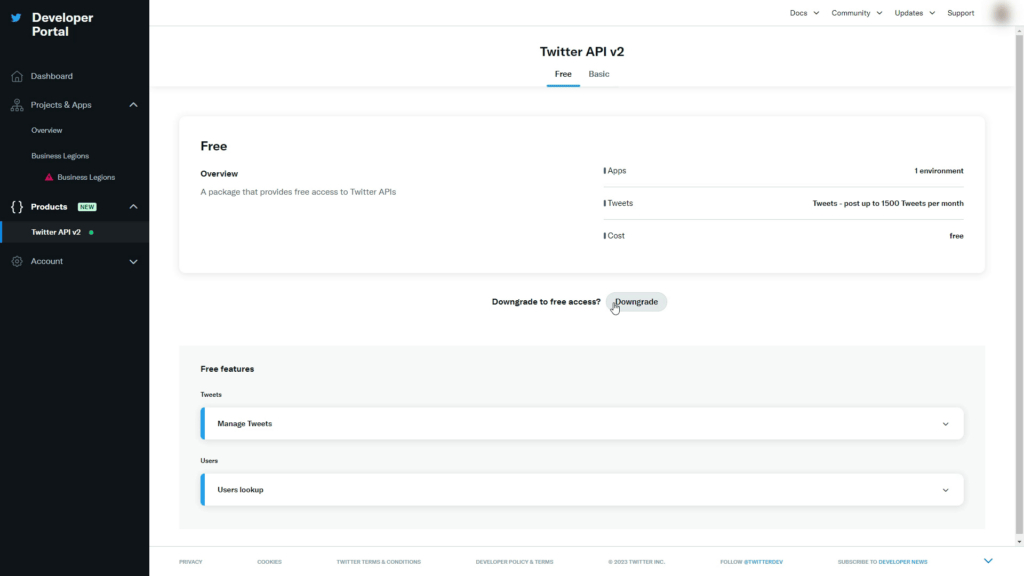The image size is (1024, 576).
Task: Open the Docs dropdown menu
Action: tap(804, 13)
